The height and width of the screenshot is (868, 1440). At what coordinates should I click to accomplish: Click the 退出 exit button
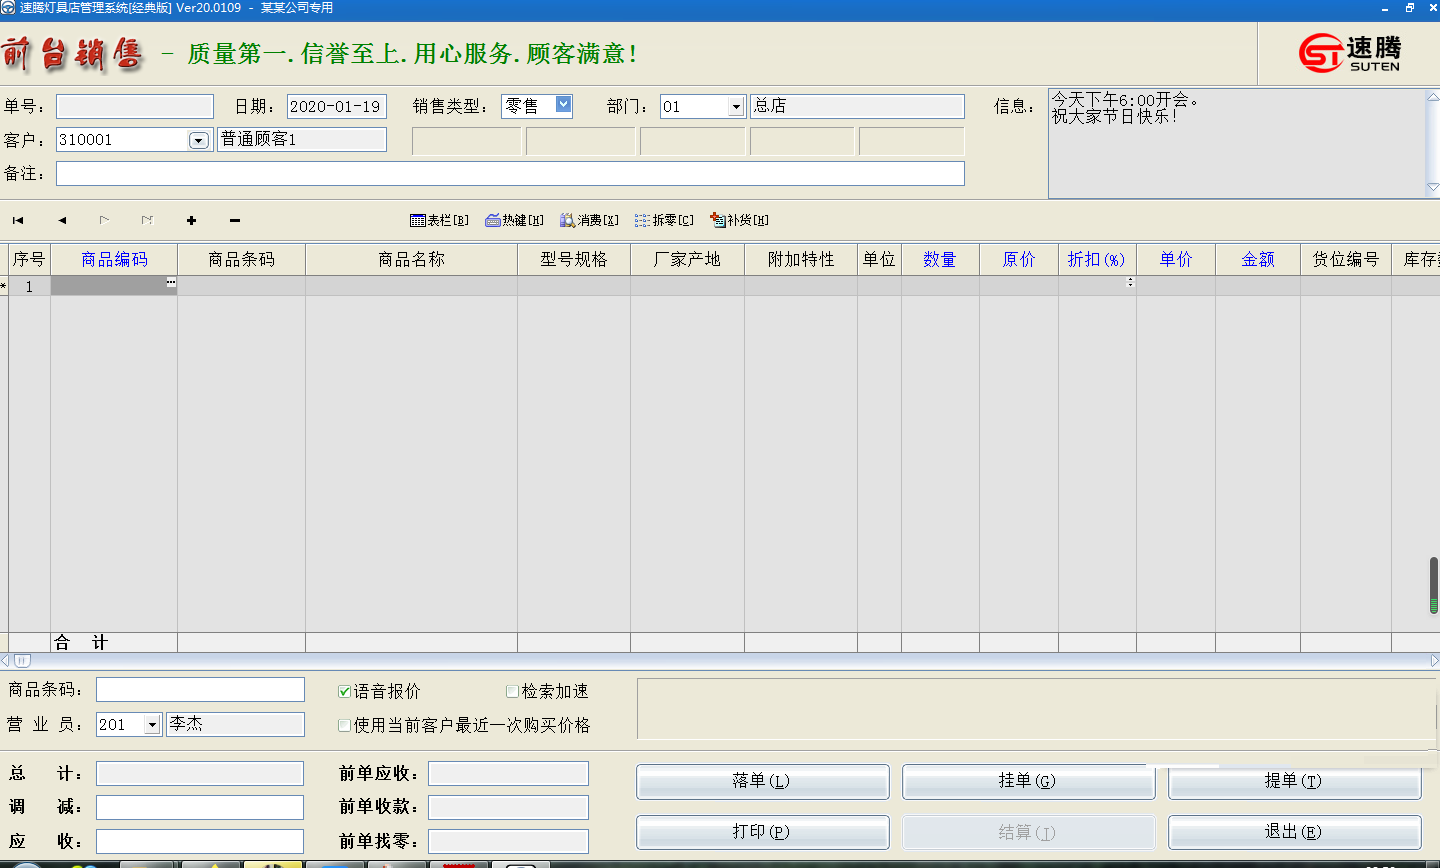[1294, 831]
